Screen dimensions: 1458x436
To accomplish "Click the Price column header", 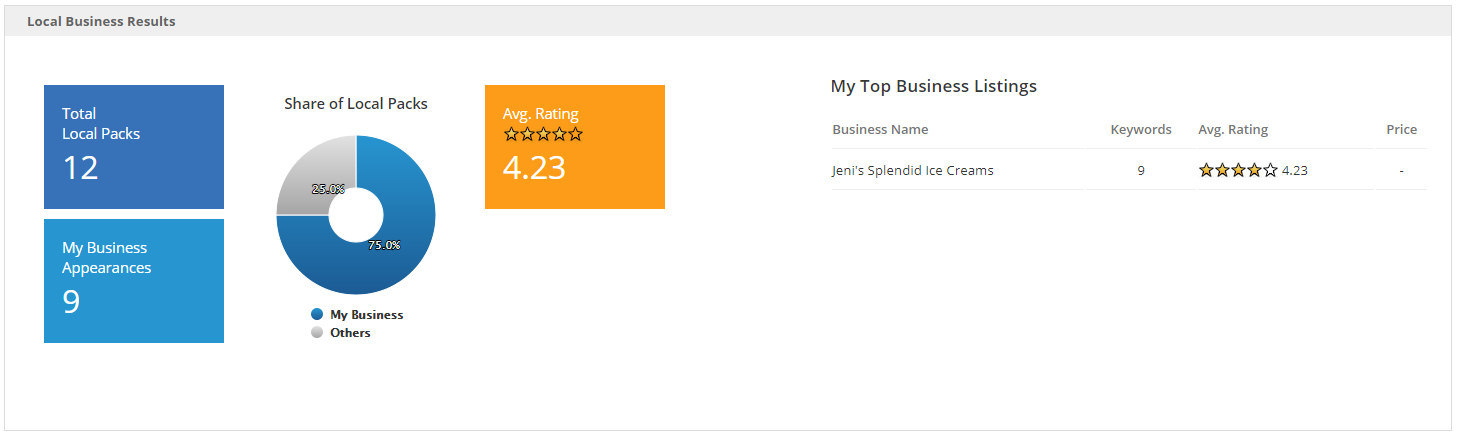I will (1401, 130).
